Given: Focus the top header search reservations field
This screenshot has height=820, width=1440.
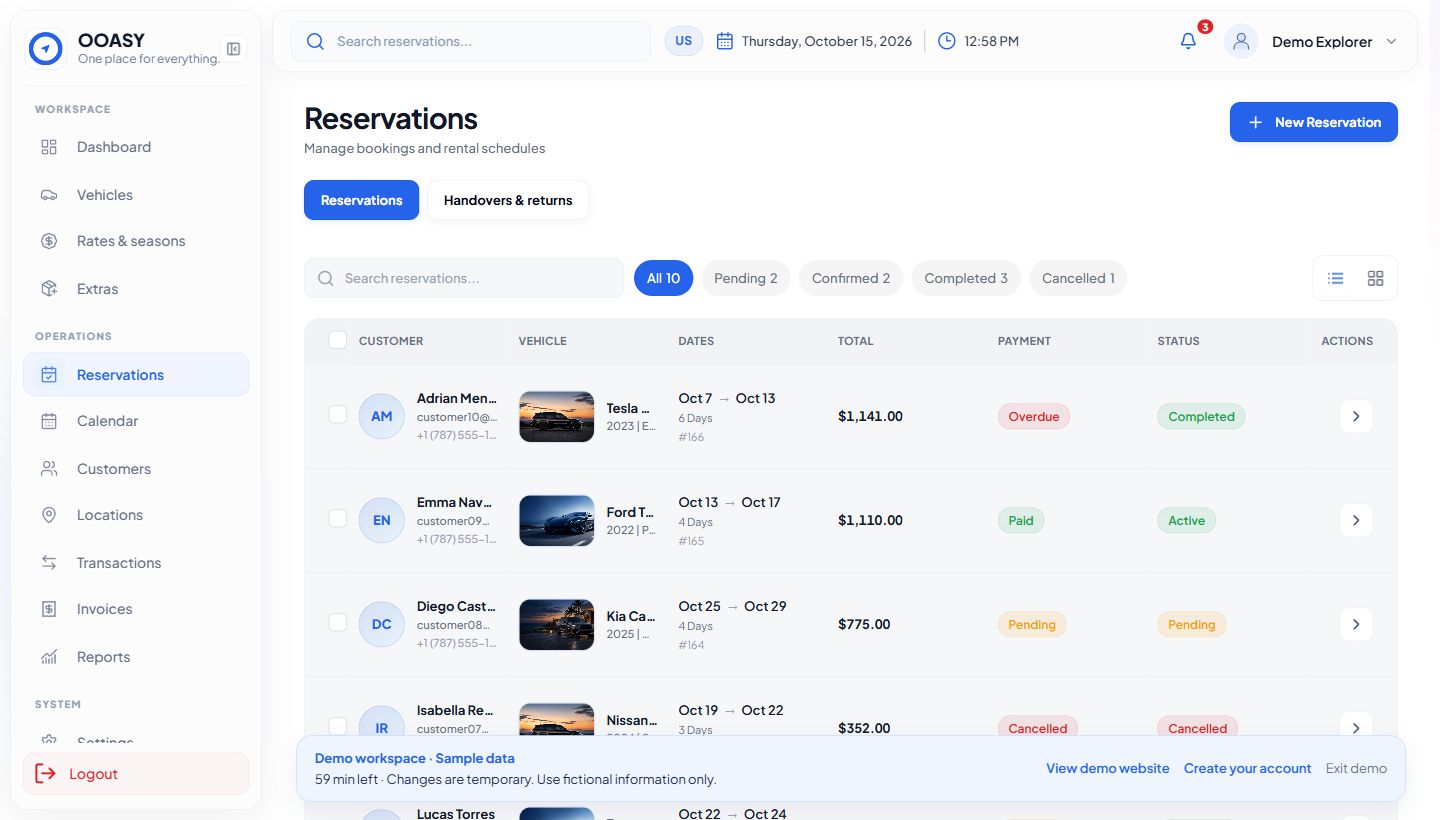Looking at the screenshot, I should tap(471, 41).
